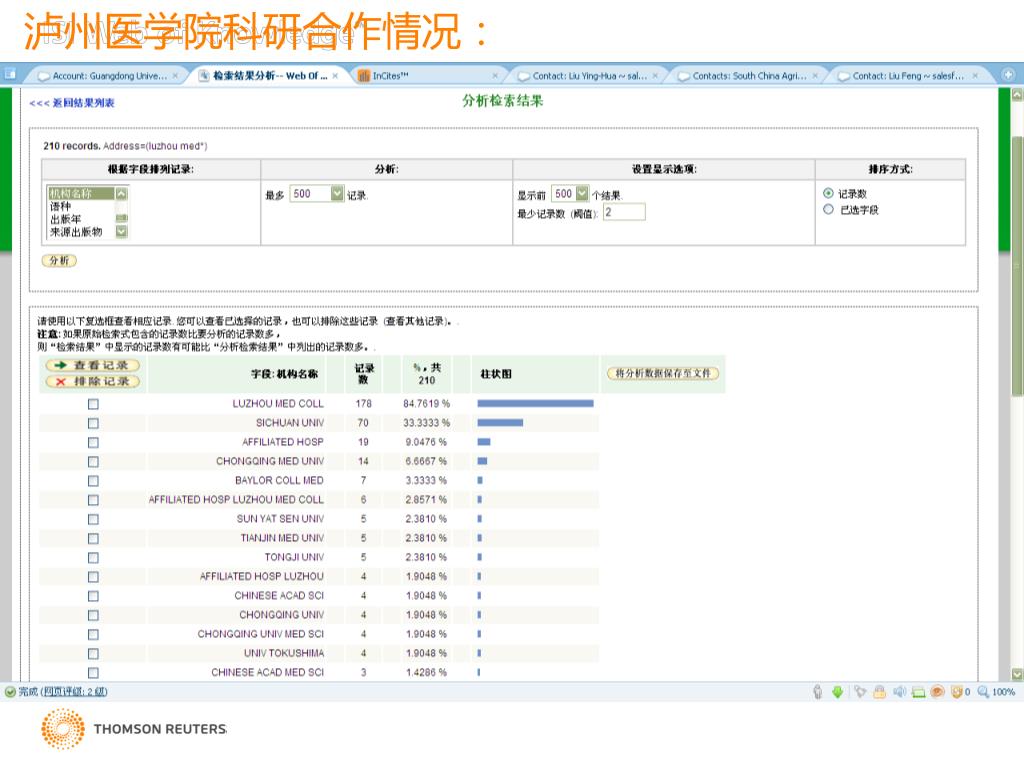Close the Account: Guangdong Unive... tab
This screenshot has height=768, width=1024.
pos(175,76)
